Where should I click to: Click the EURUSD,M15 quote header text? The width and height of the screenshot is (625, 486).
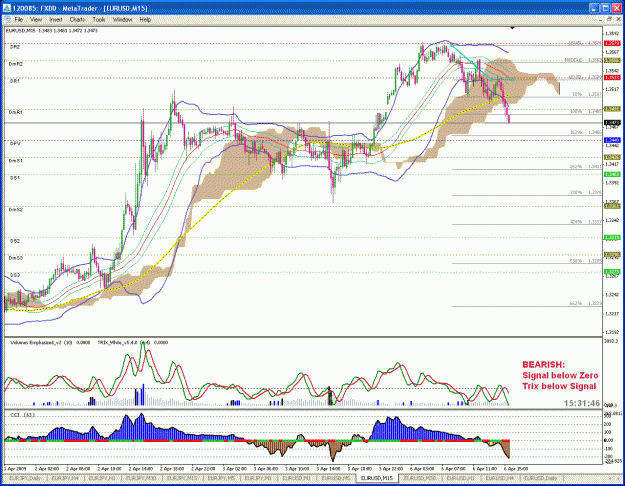pos(52,31)
